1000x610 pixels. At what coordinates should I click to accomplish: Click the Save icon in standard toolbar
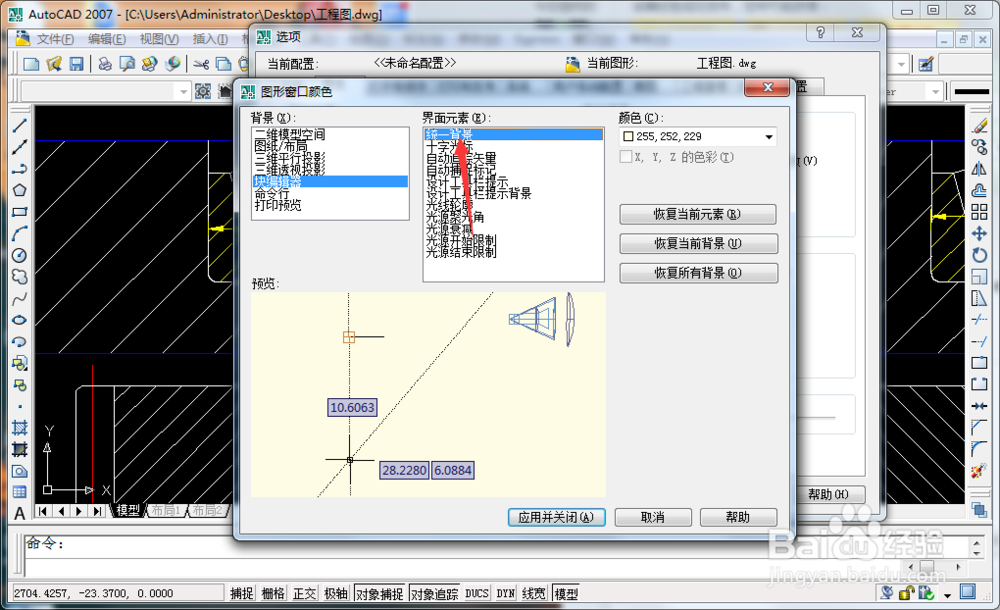pos(77,64)
